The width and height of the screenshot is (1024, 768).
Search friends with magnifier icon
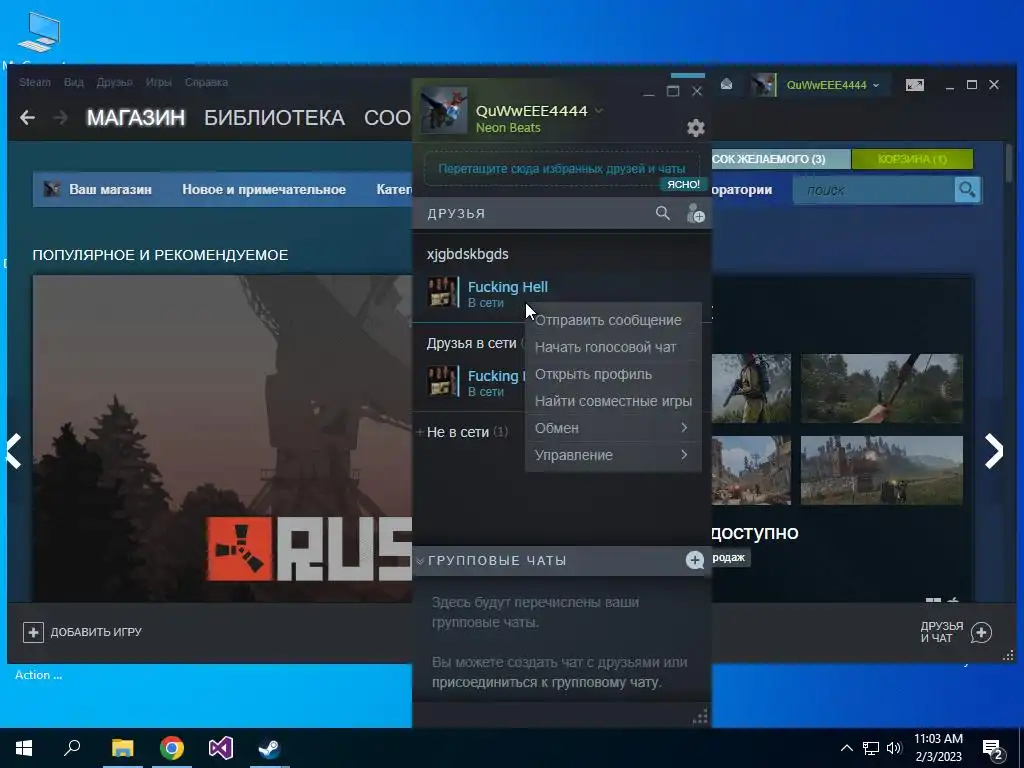click(662, 213)
